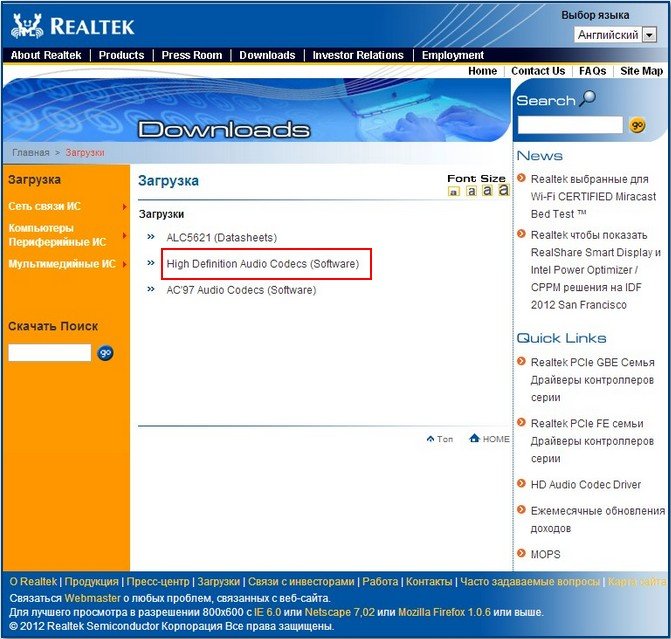Select the second font size icon
This screenshot has width=671, height=639.
tap(471, 191)
